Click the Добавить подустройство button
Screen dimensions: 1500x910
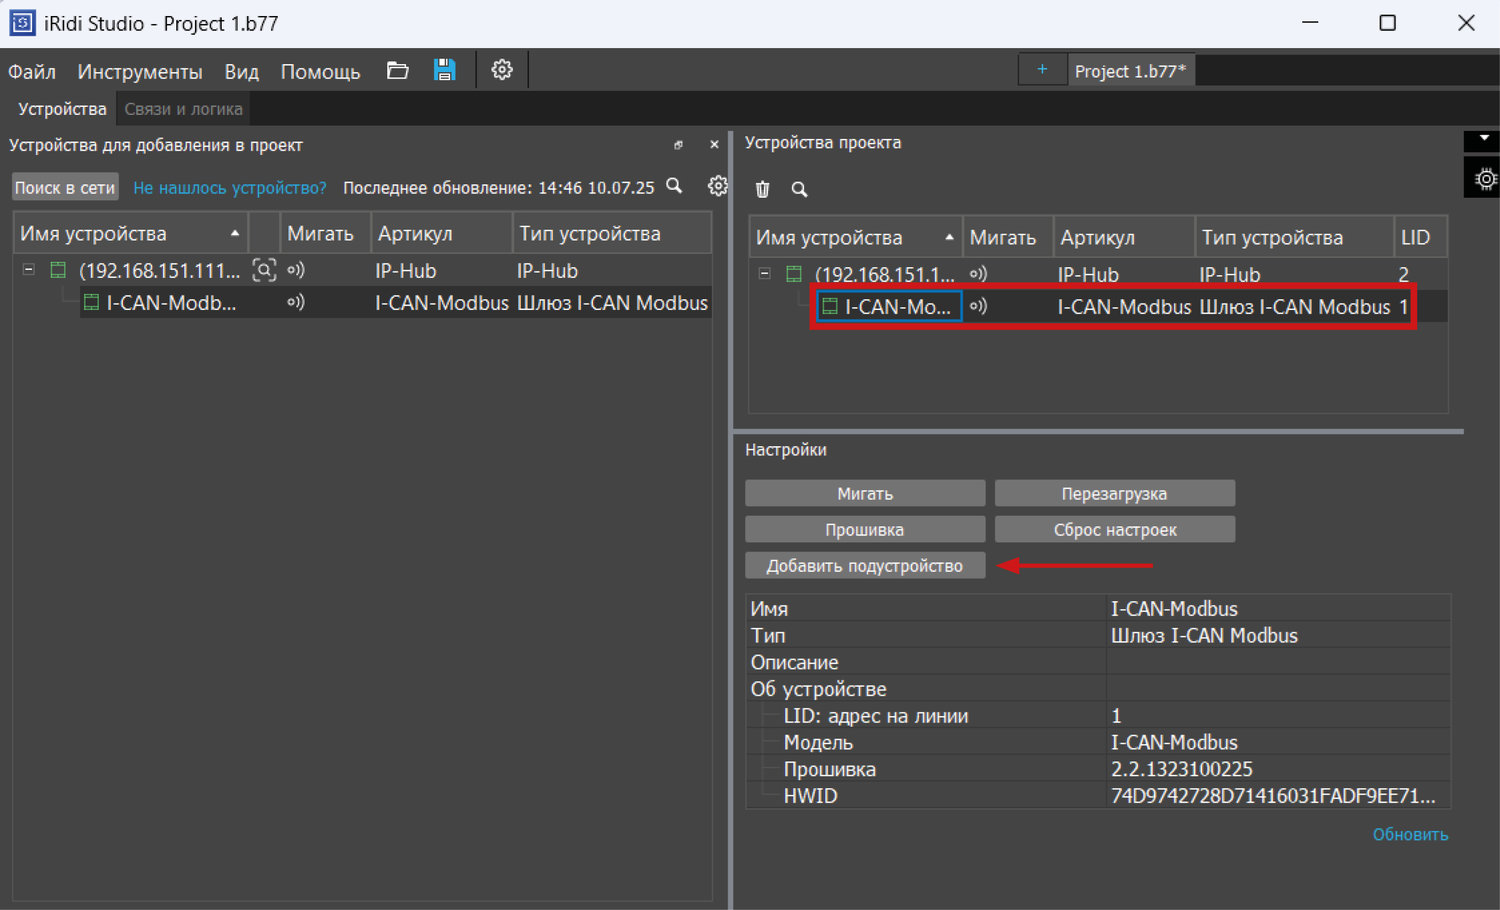[x=865, y=566]
